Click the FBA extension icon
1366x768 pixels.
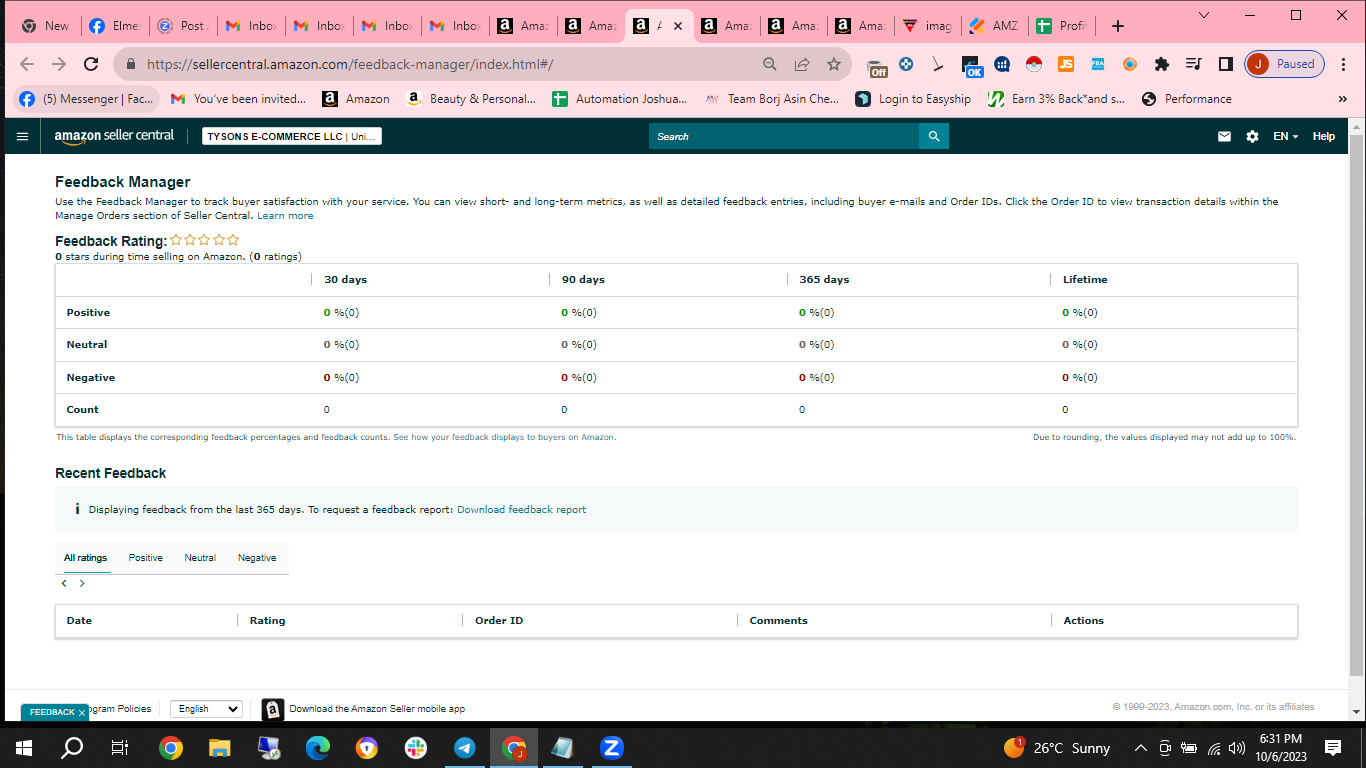point(1098,64)
